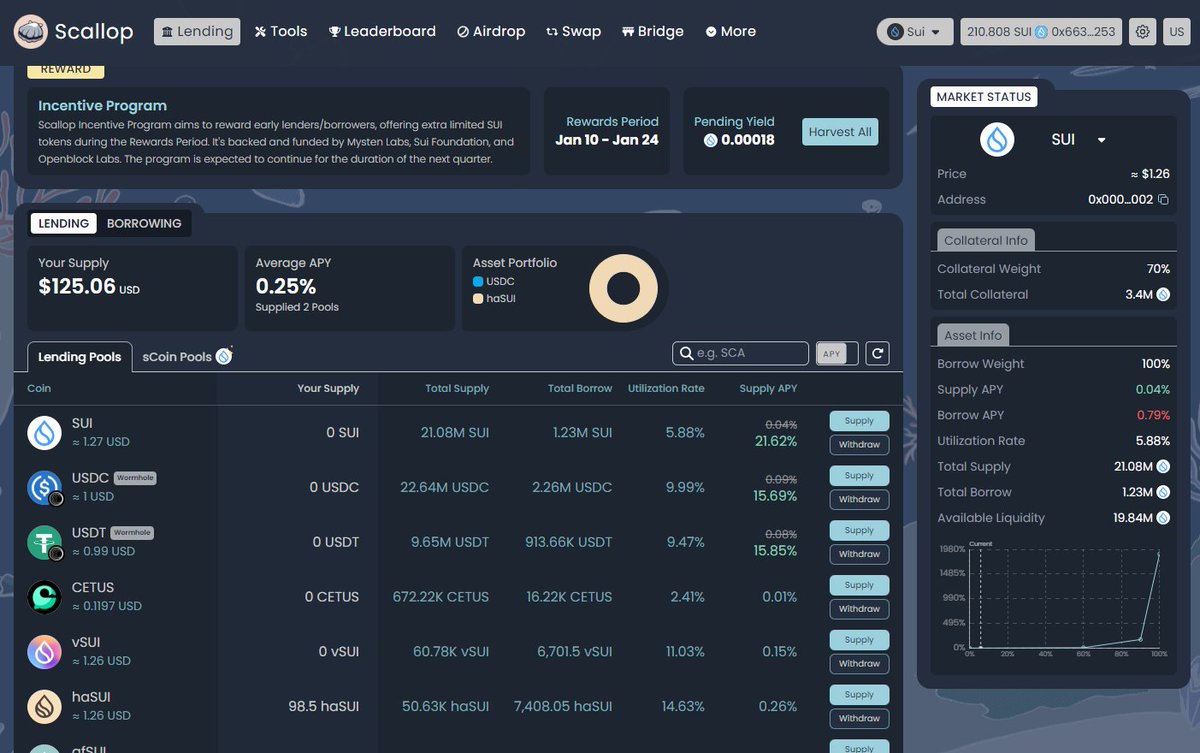Harvest All pending yield
The image size is (1200, 753).
pos(840,132)
